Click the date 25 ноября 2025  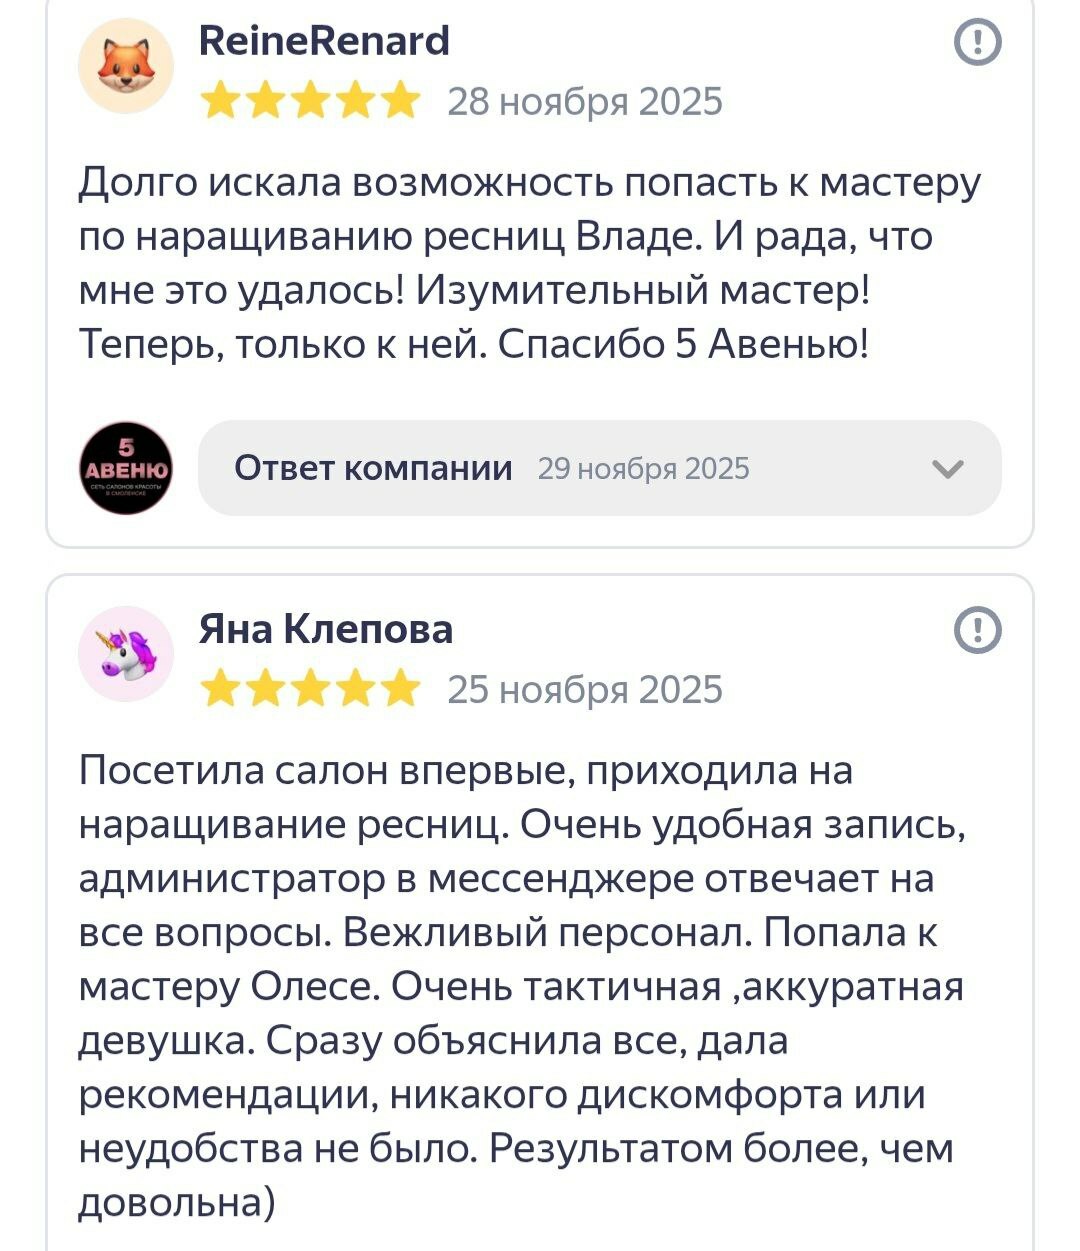tap(584, 690)
